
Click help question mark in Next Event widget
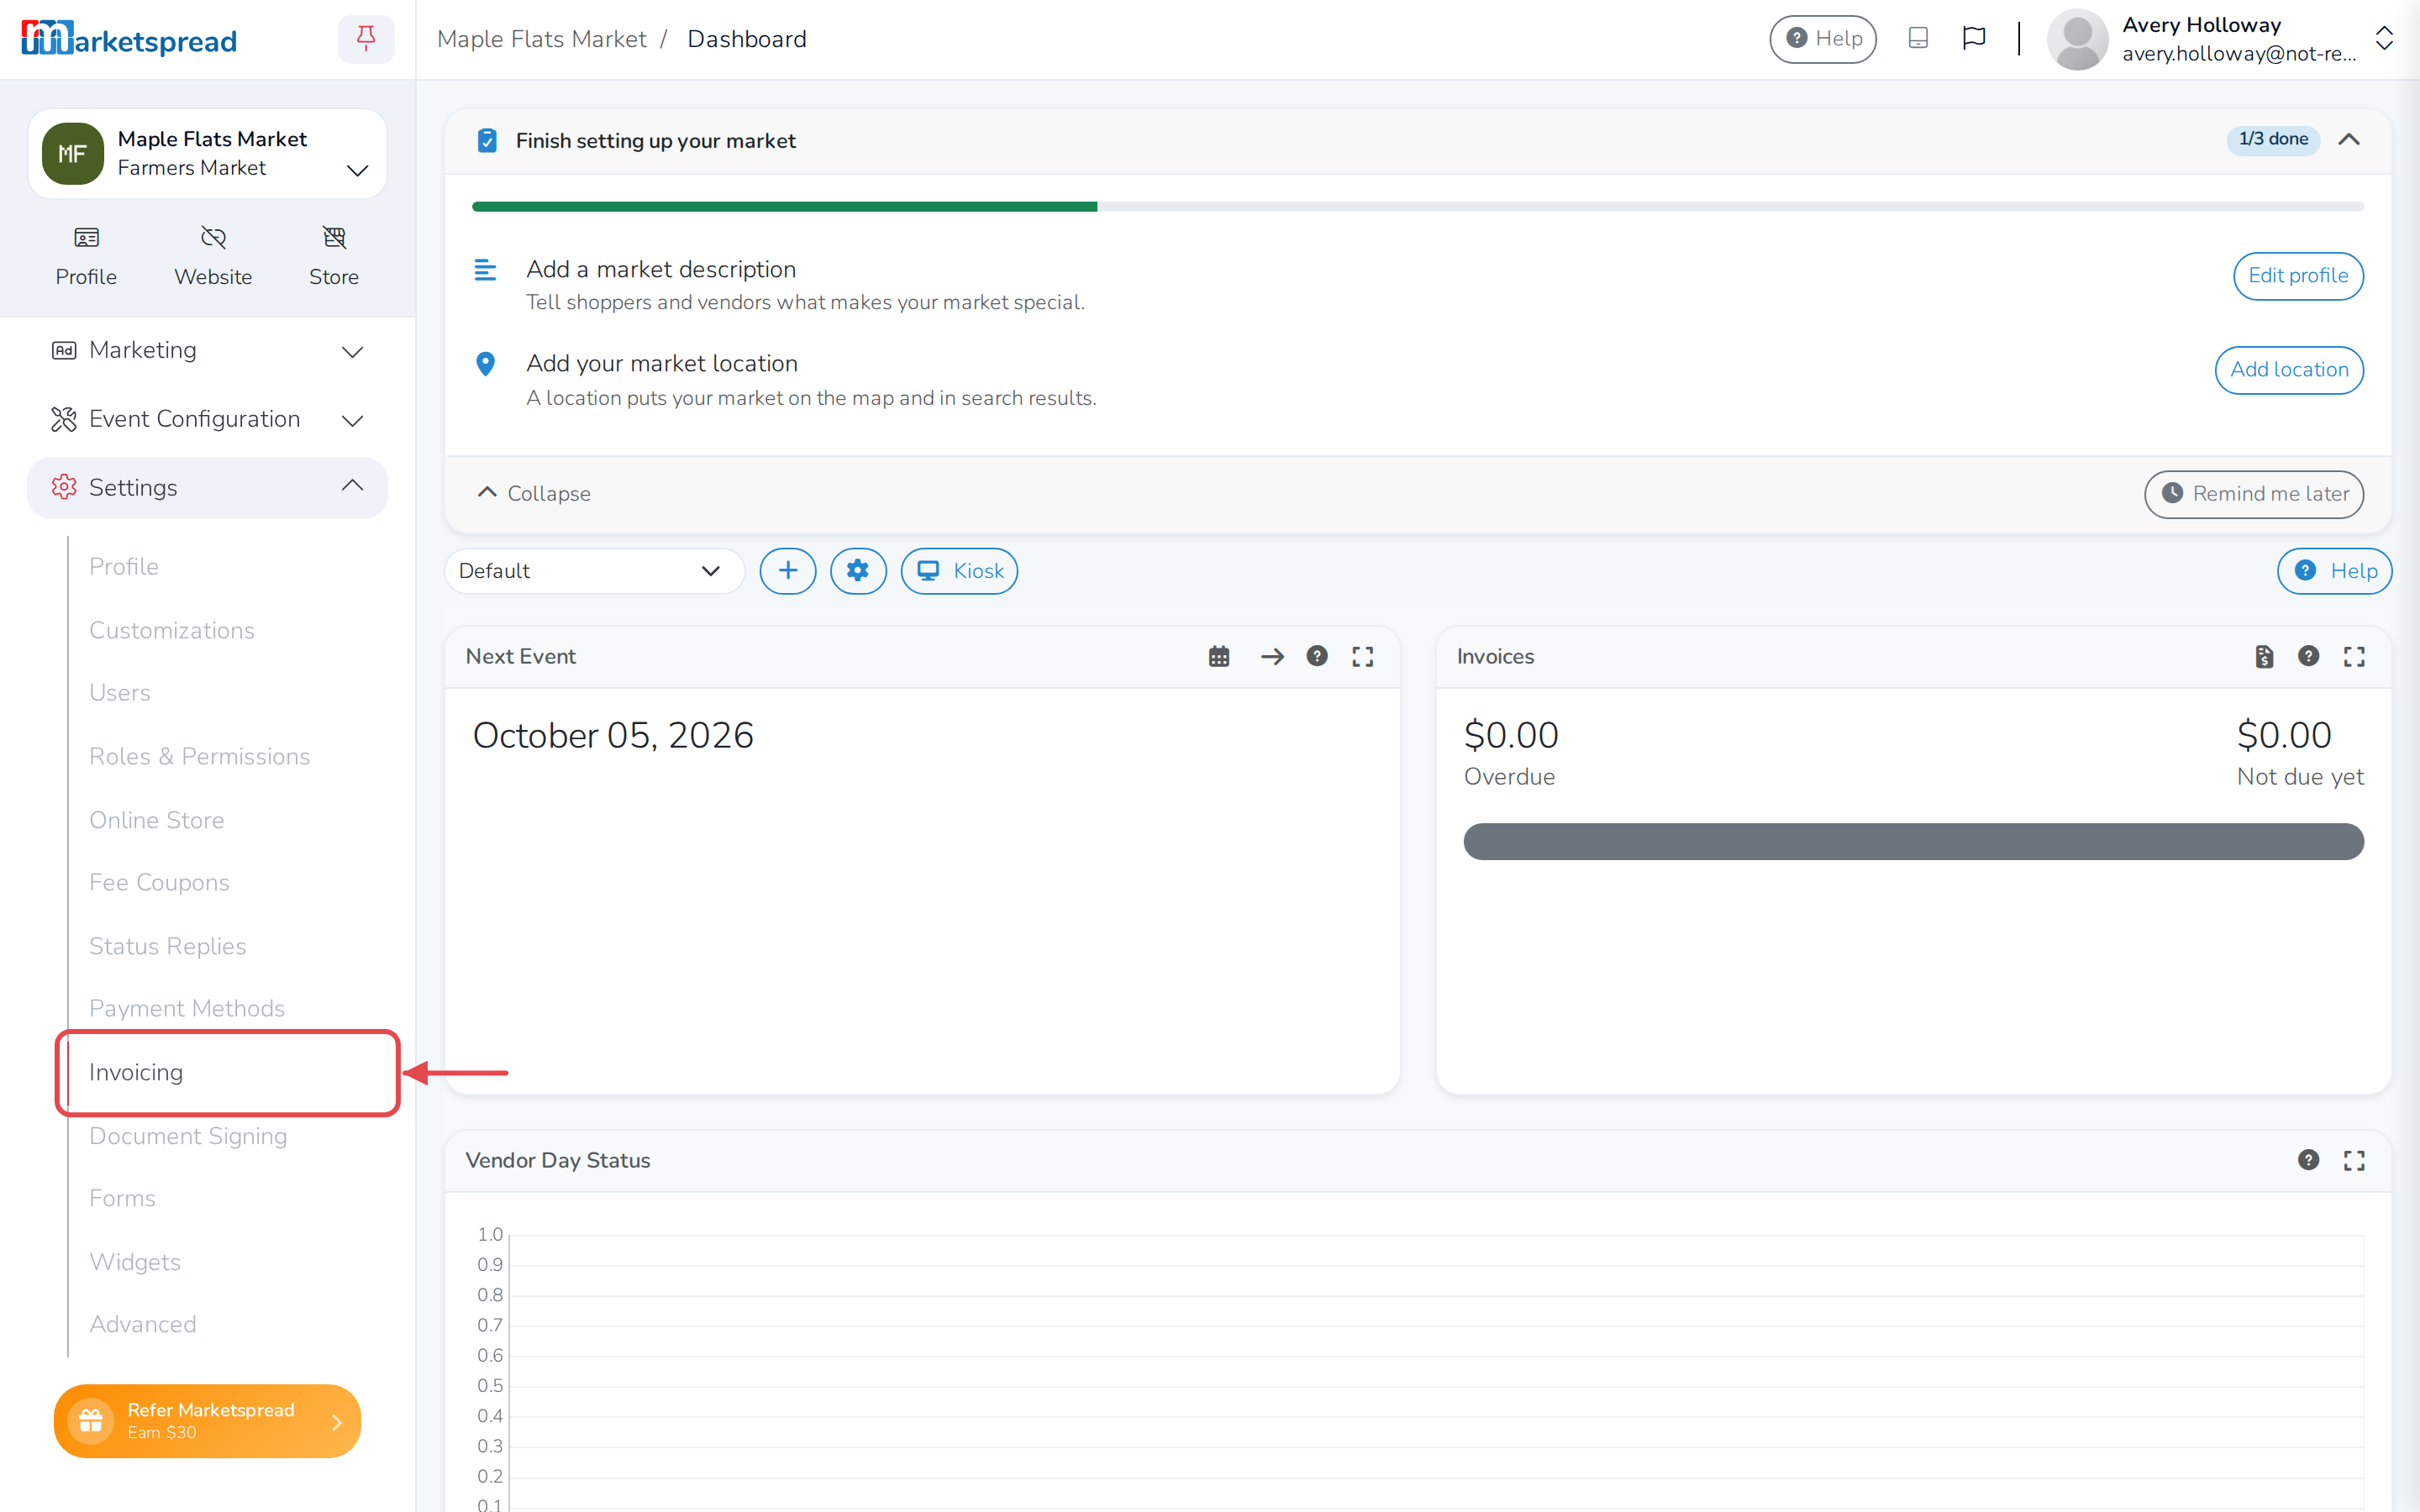pyautogui.click(x=1317, y=657)
